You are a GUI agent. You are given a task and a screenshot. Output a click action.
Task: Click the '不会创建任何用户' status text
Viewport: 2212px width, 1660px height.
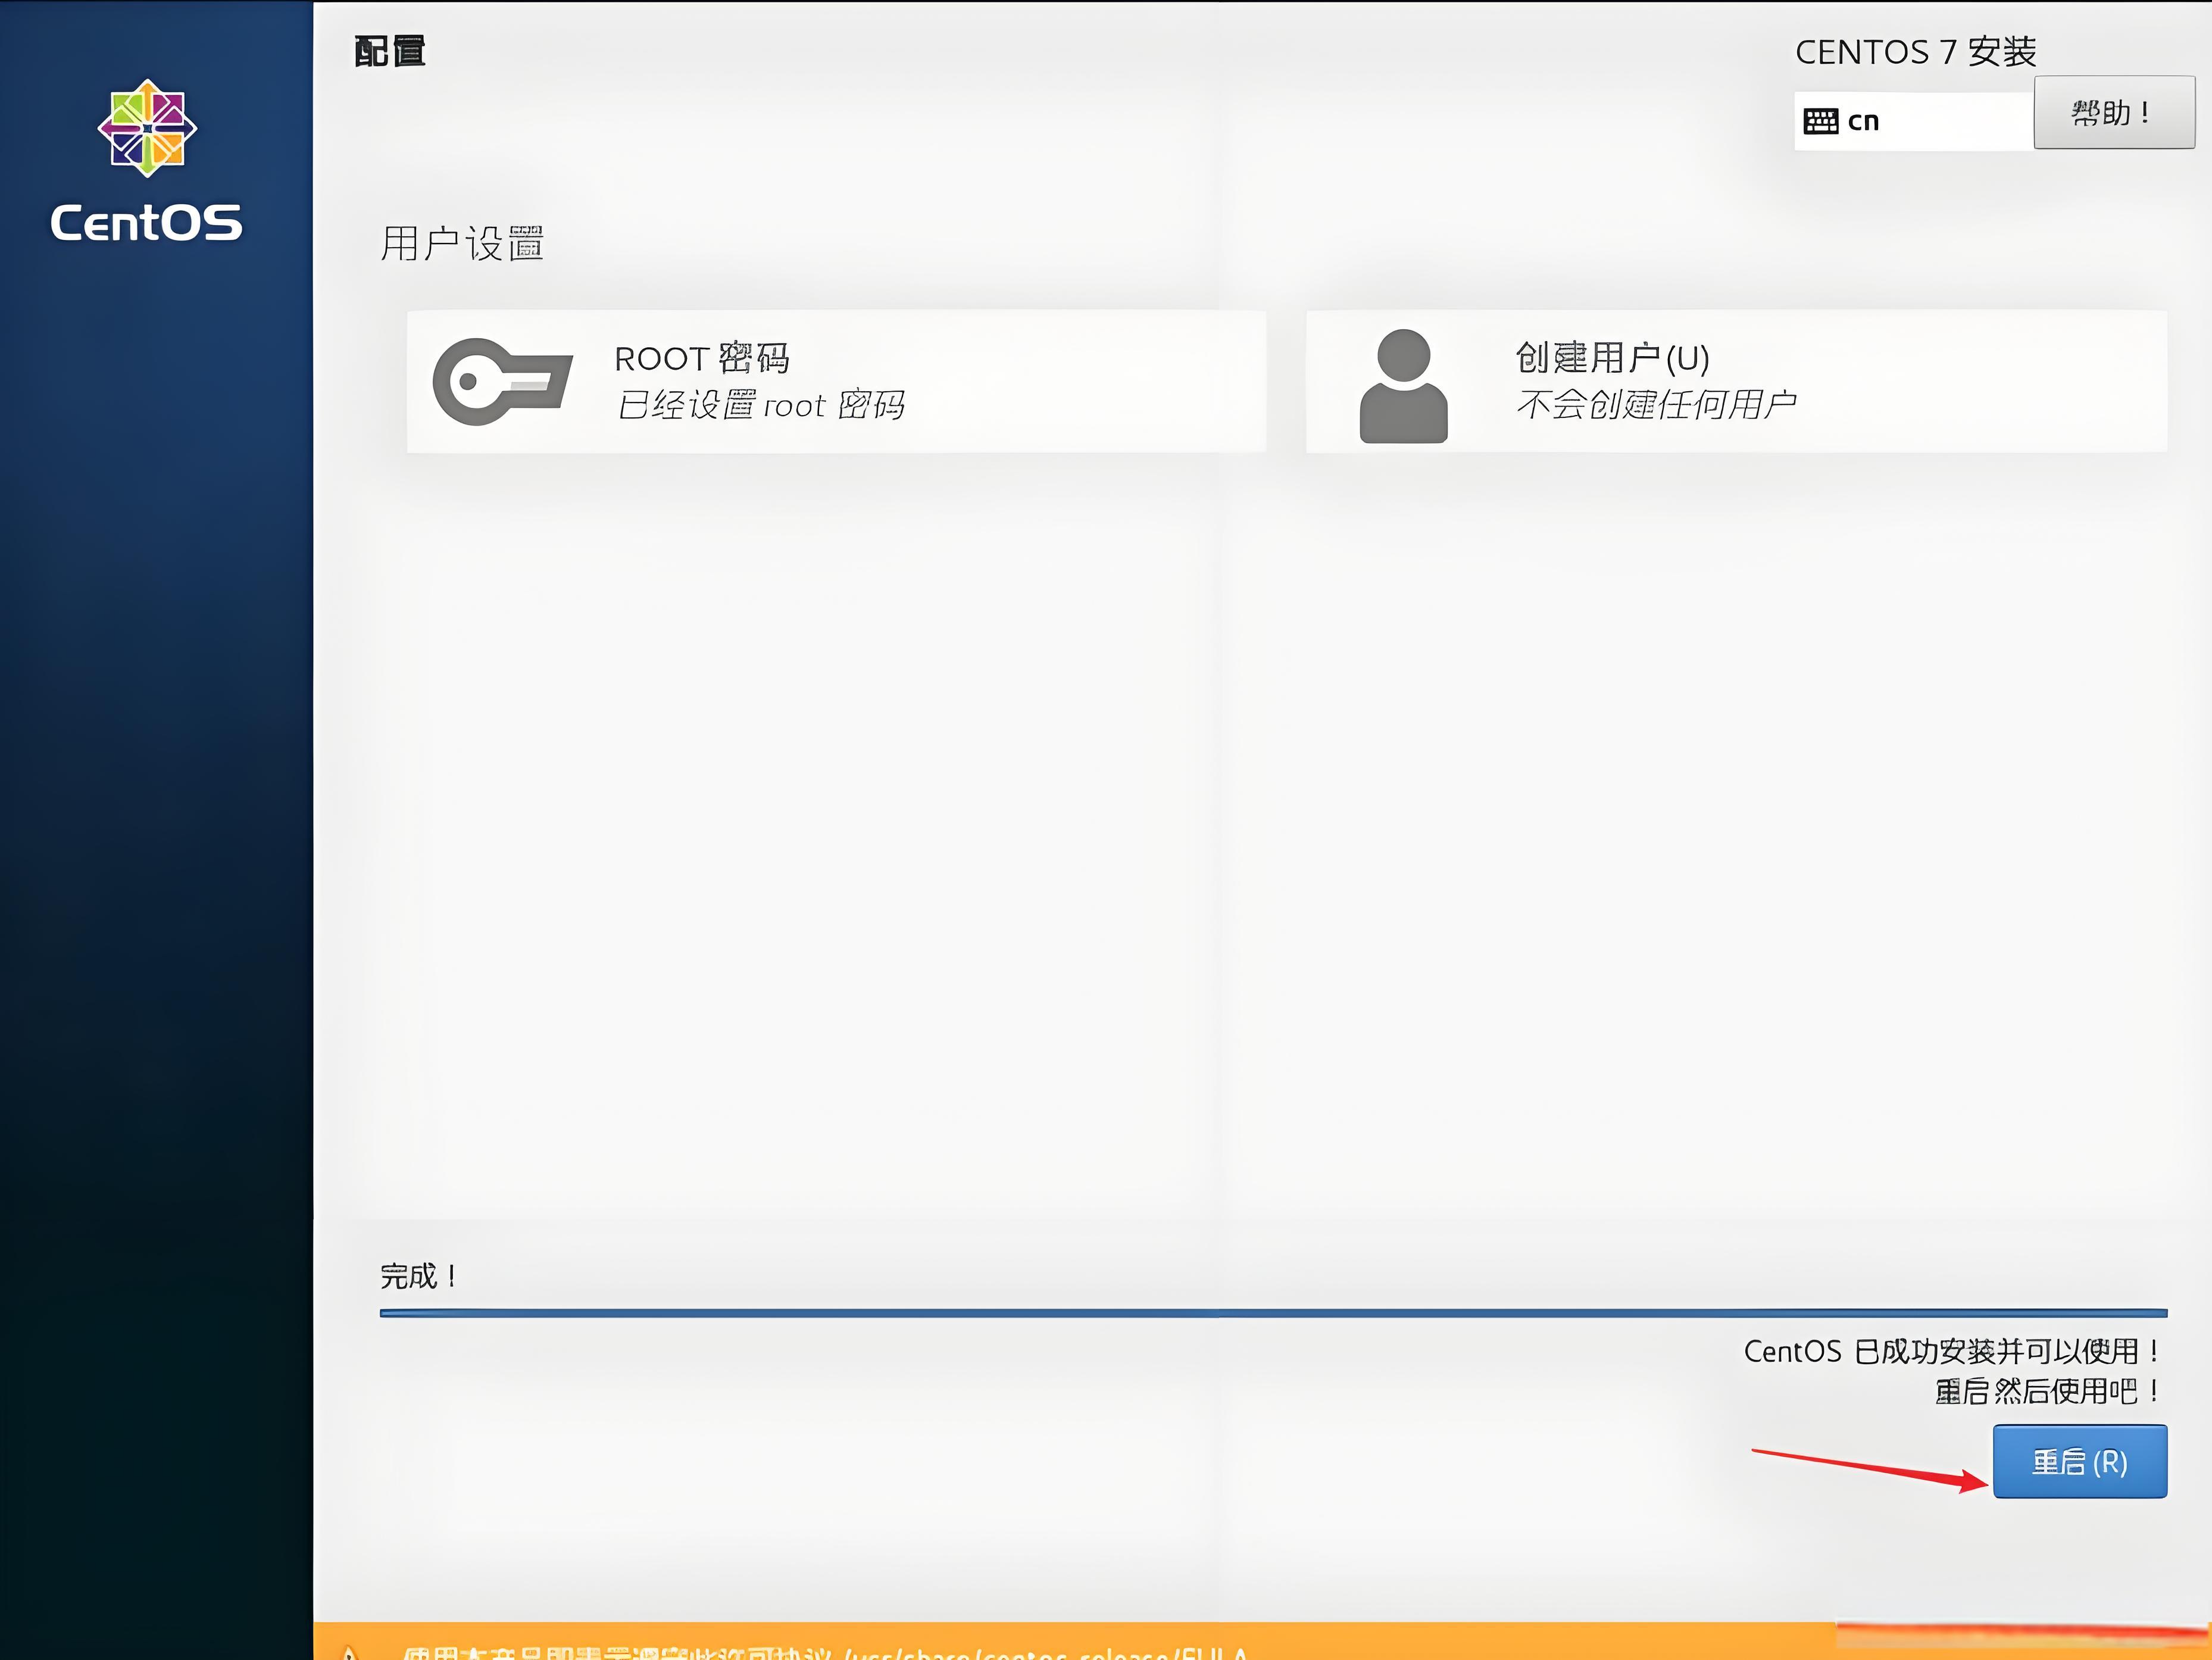point(1655,405)
